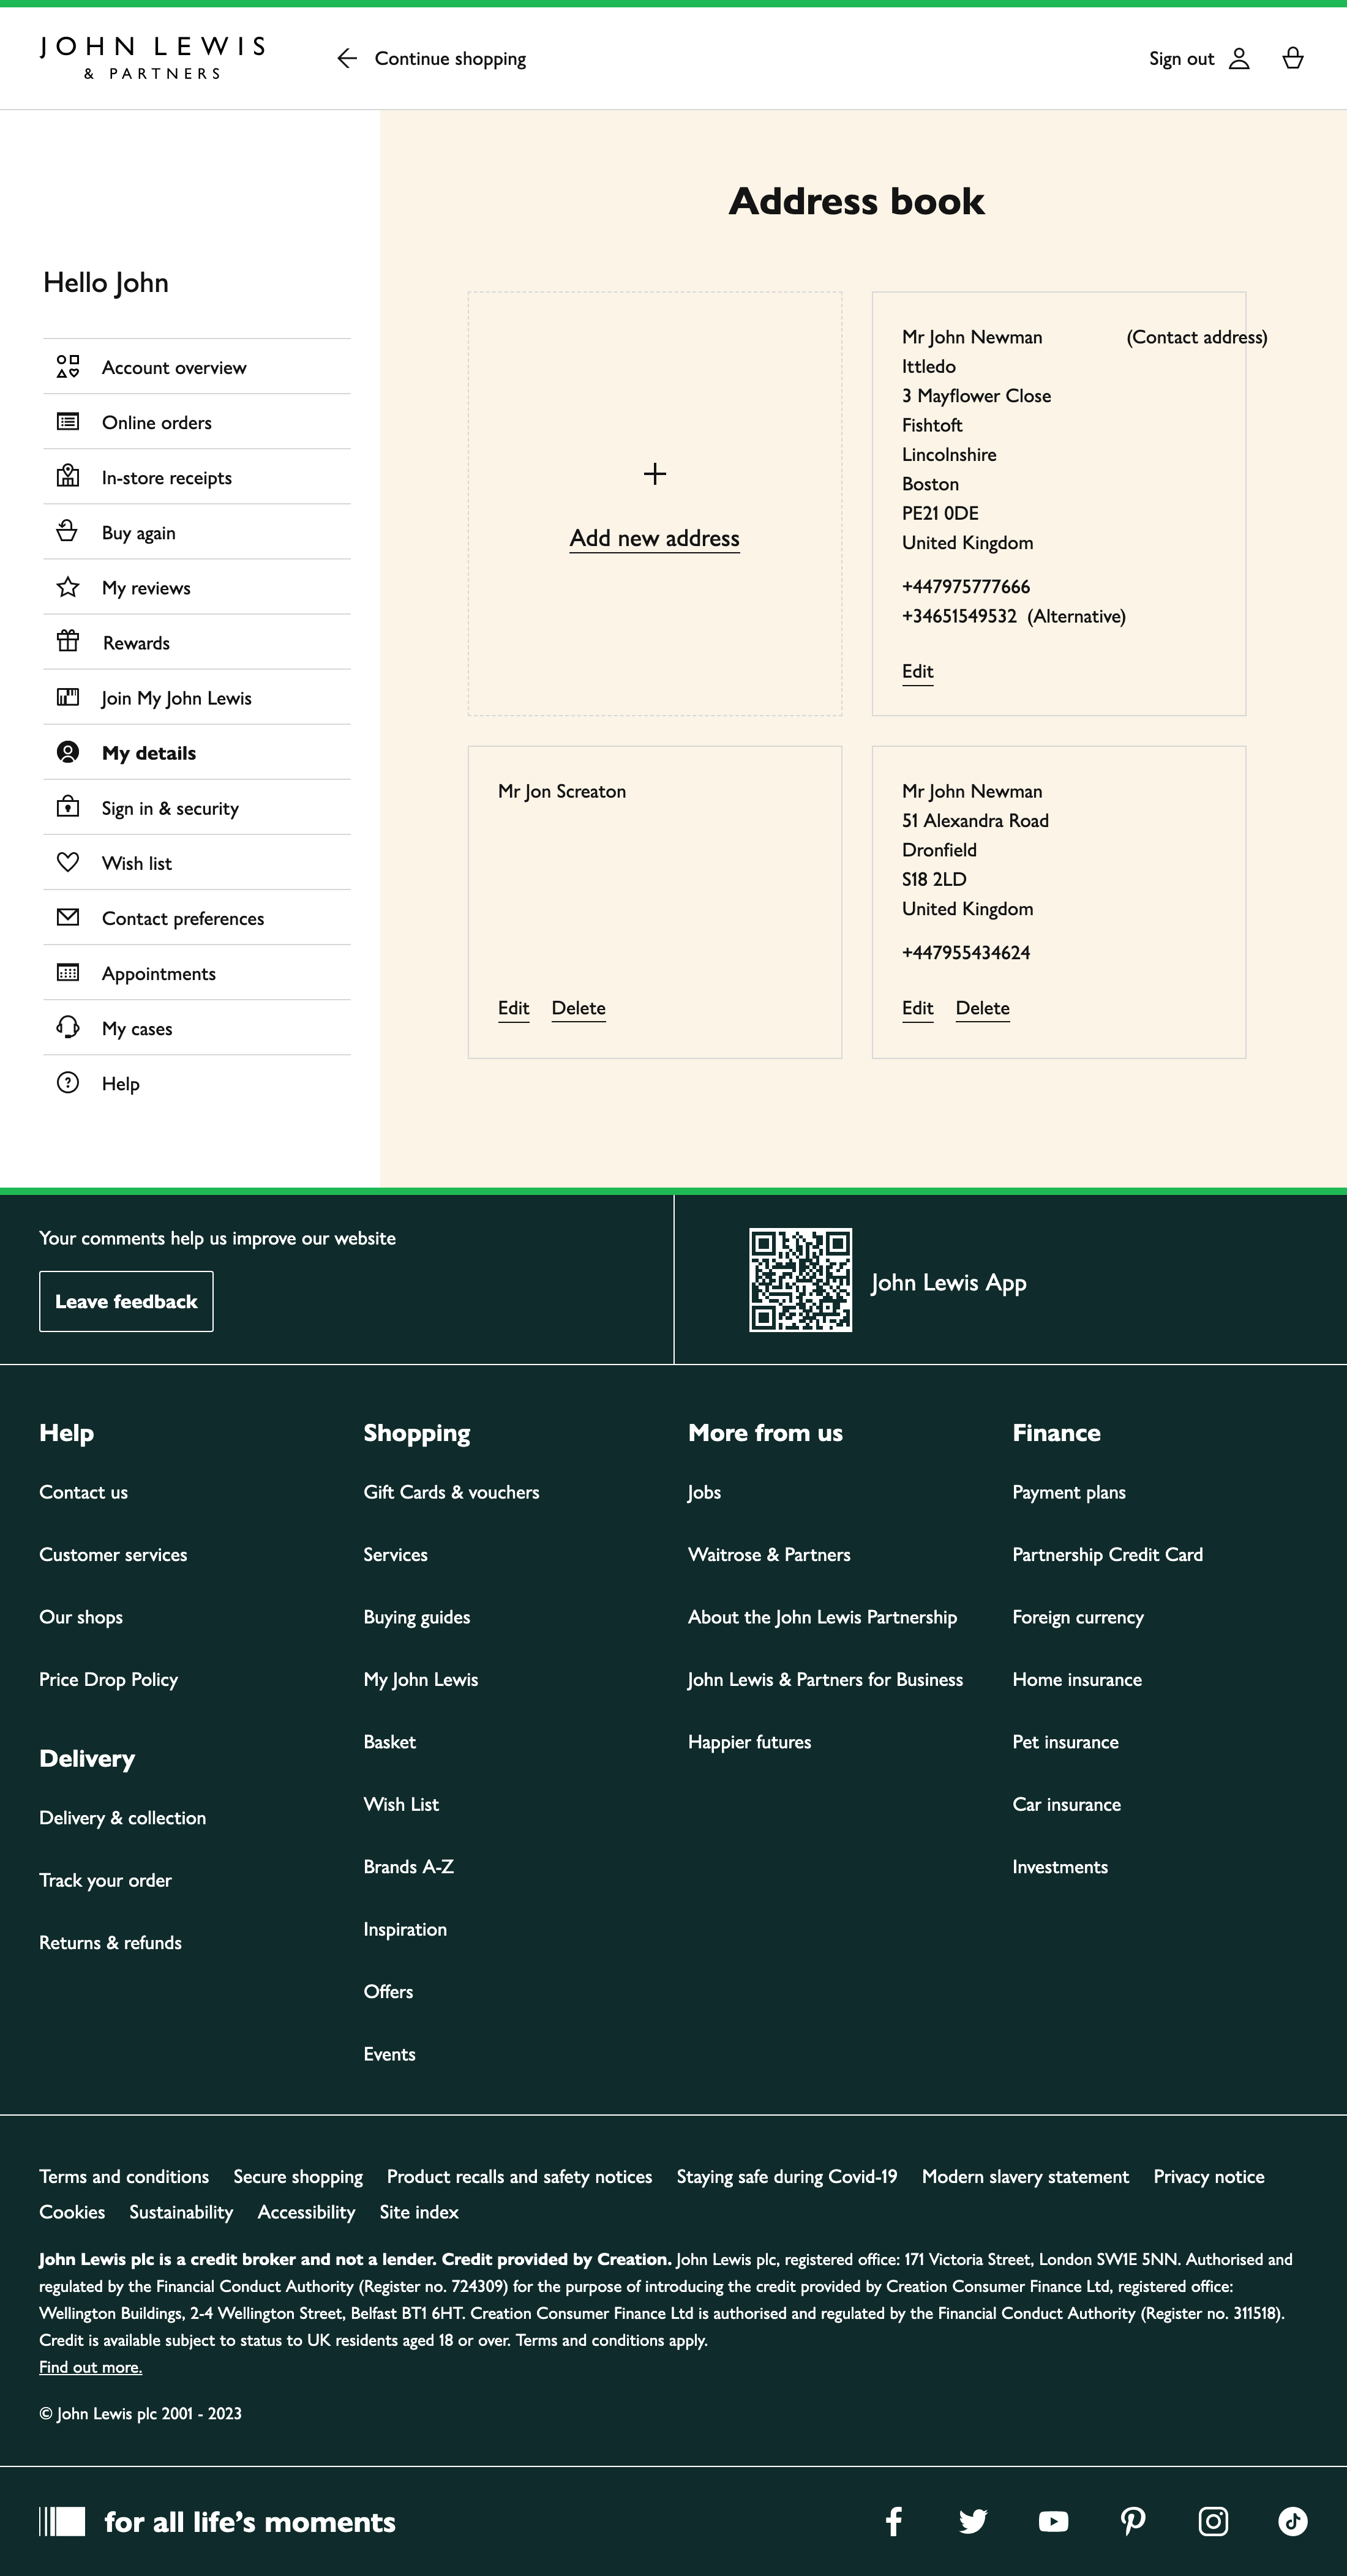Viewport: 1347px width, 2576px height.
Task: Edit Mr Jon Screaton's address
Action: pos(513,1008)
